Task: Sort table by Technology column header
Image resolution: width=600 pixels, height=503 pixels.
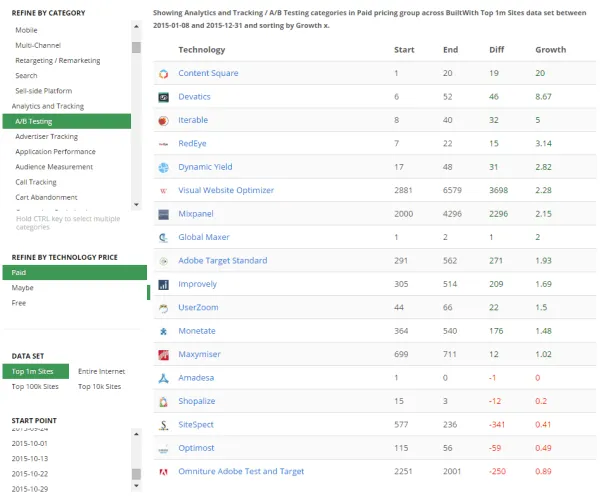Action: (x=201, y=49)
